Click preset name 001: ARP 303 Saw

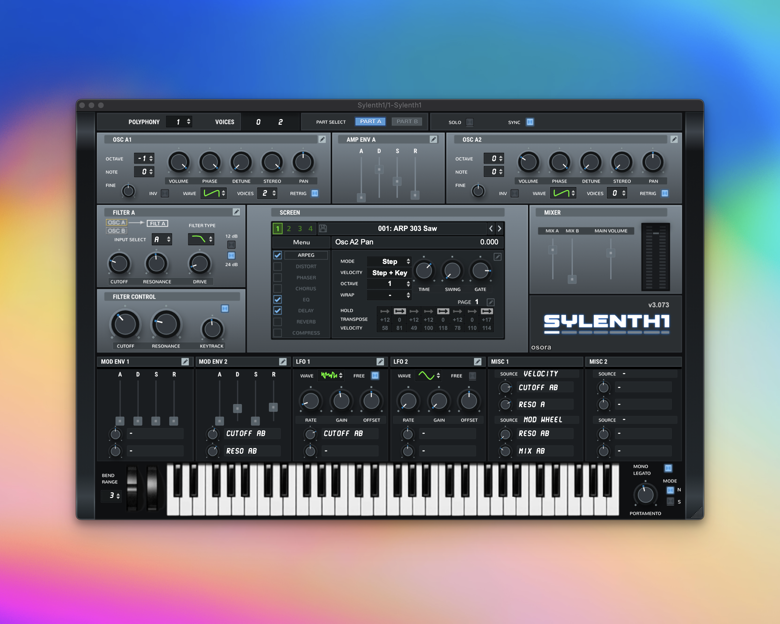(x=407, y=228)
